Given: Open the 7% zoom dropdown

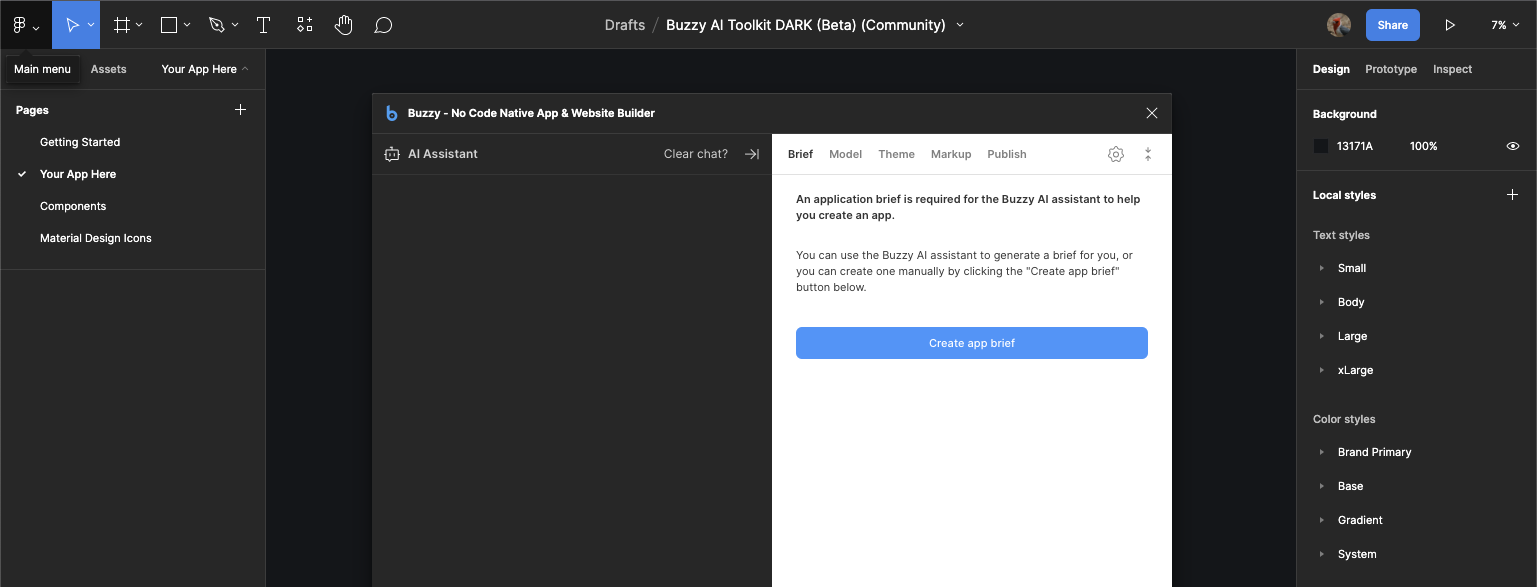Looking at the screenshot, I should [1505, 25].
